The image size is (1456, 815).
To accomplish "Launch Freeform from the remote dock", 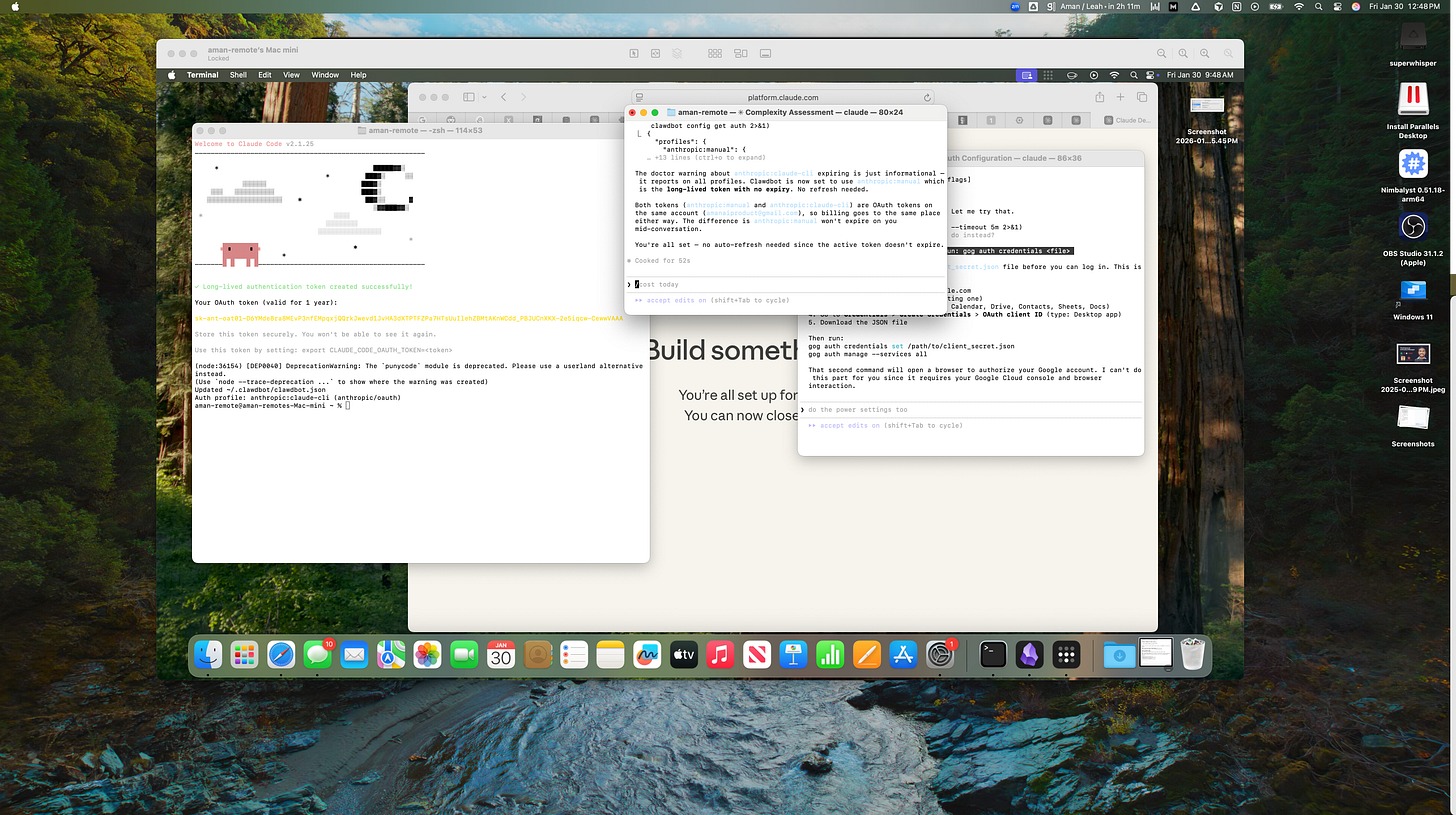I will [x=647, y=655].
